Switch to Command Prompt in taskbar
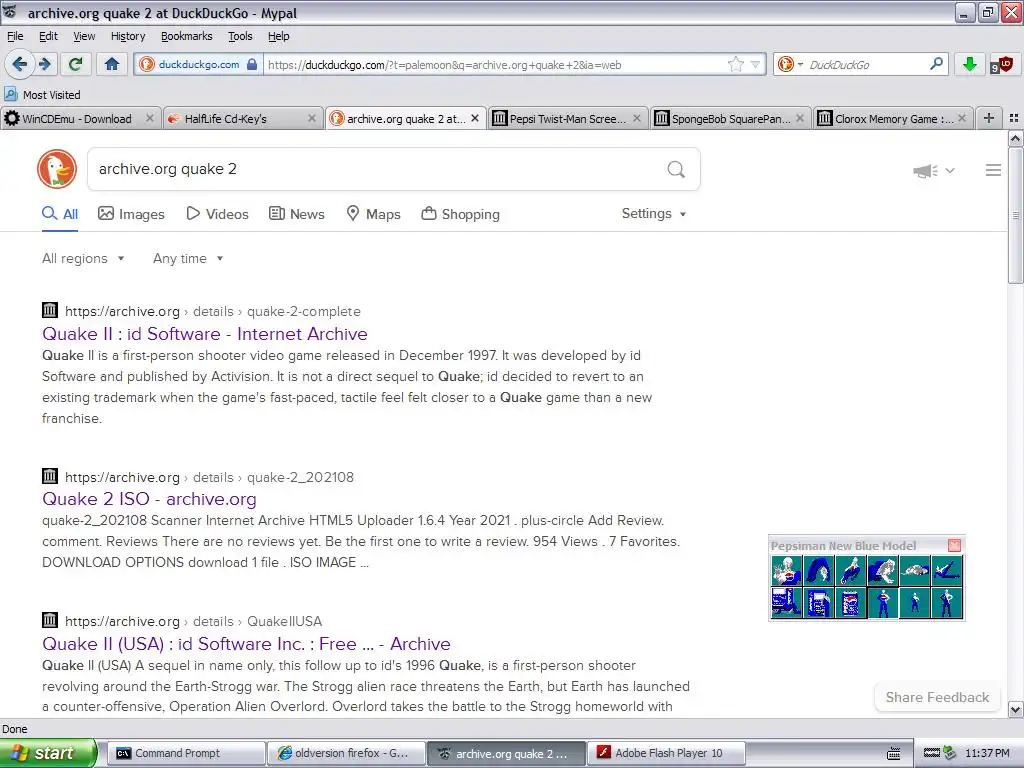The image size is (1024, 768). tap(186, 753)
